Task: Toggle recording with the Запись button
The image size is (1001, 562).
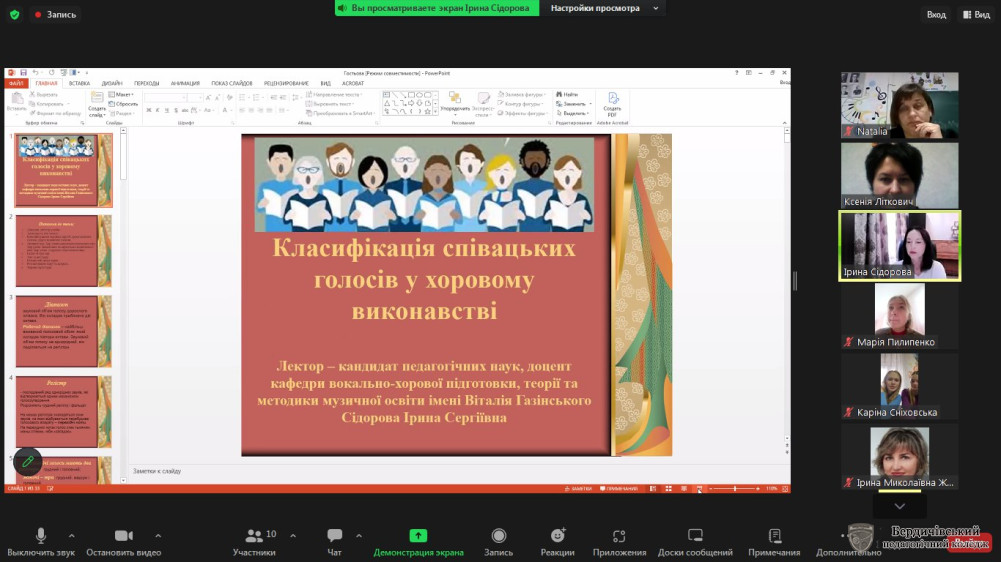Action: coord(498,536)
